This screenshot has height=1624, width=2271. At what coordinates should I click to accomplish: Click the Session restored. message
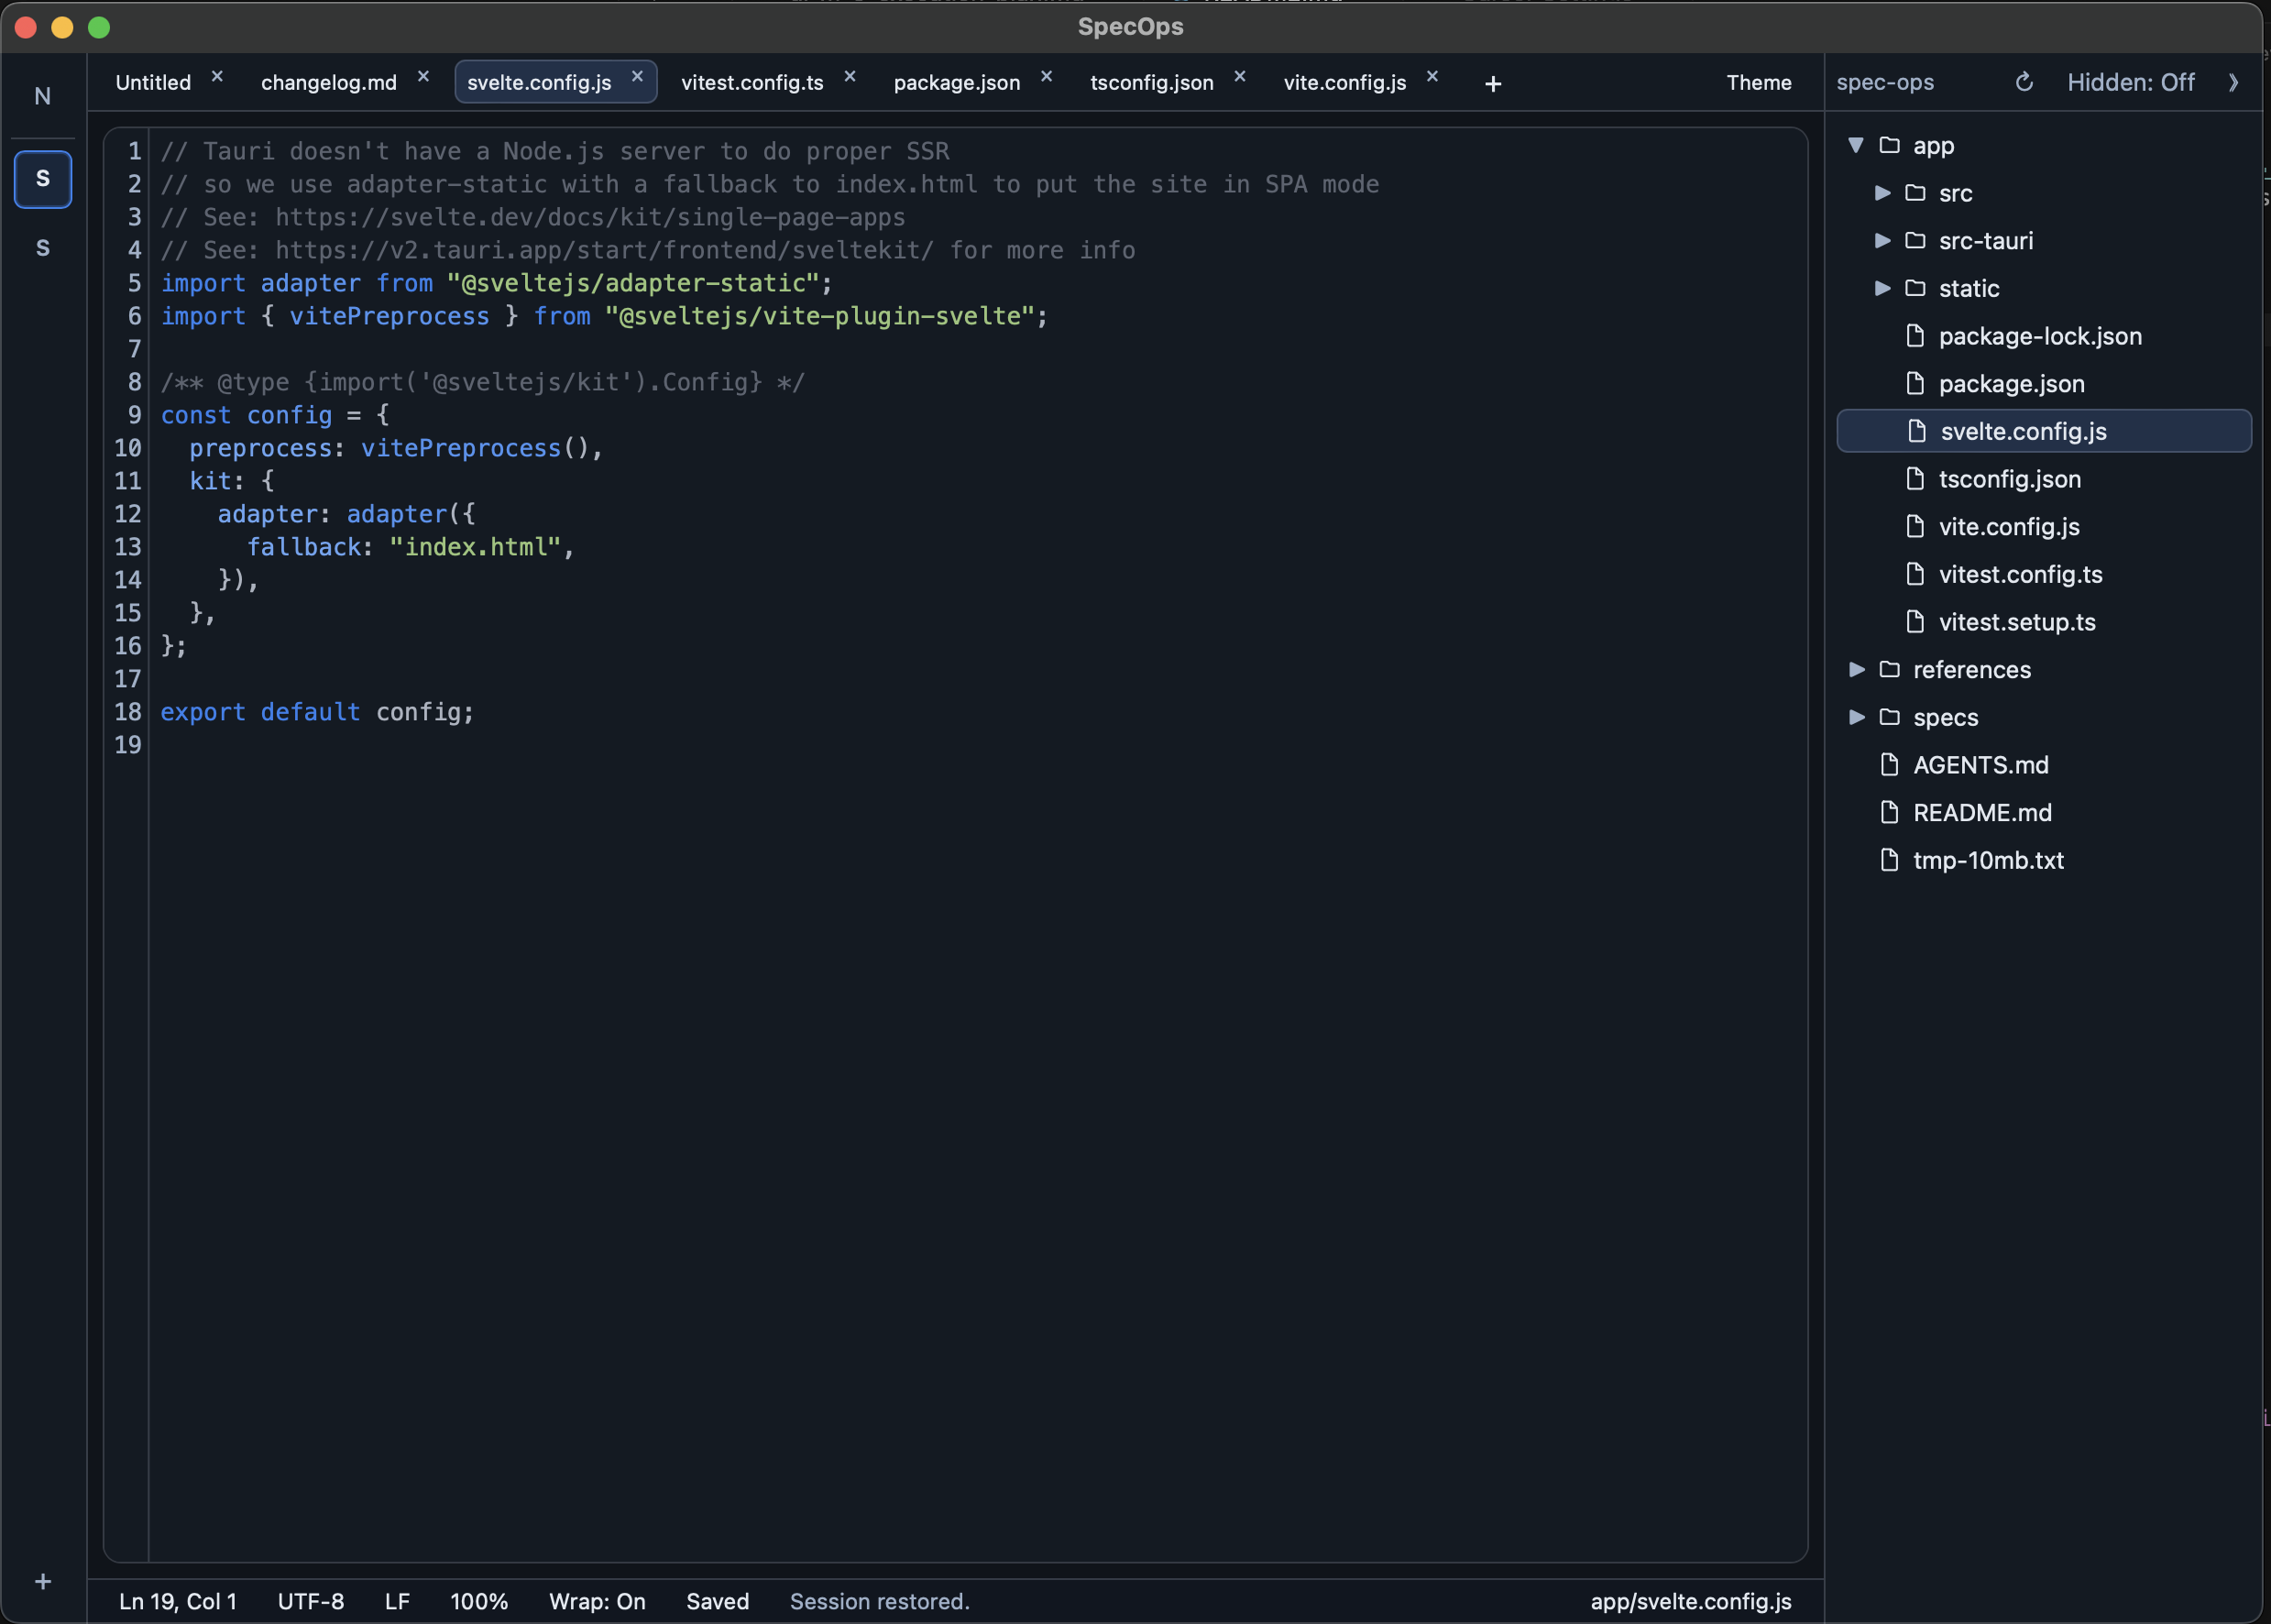coord(880,1601)
